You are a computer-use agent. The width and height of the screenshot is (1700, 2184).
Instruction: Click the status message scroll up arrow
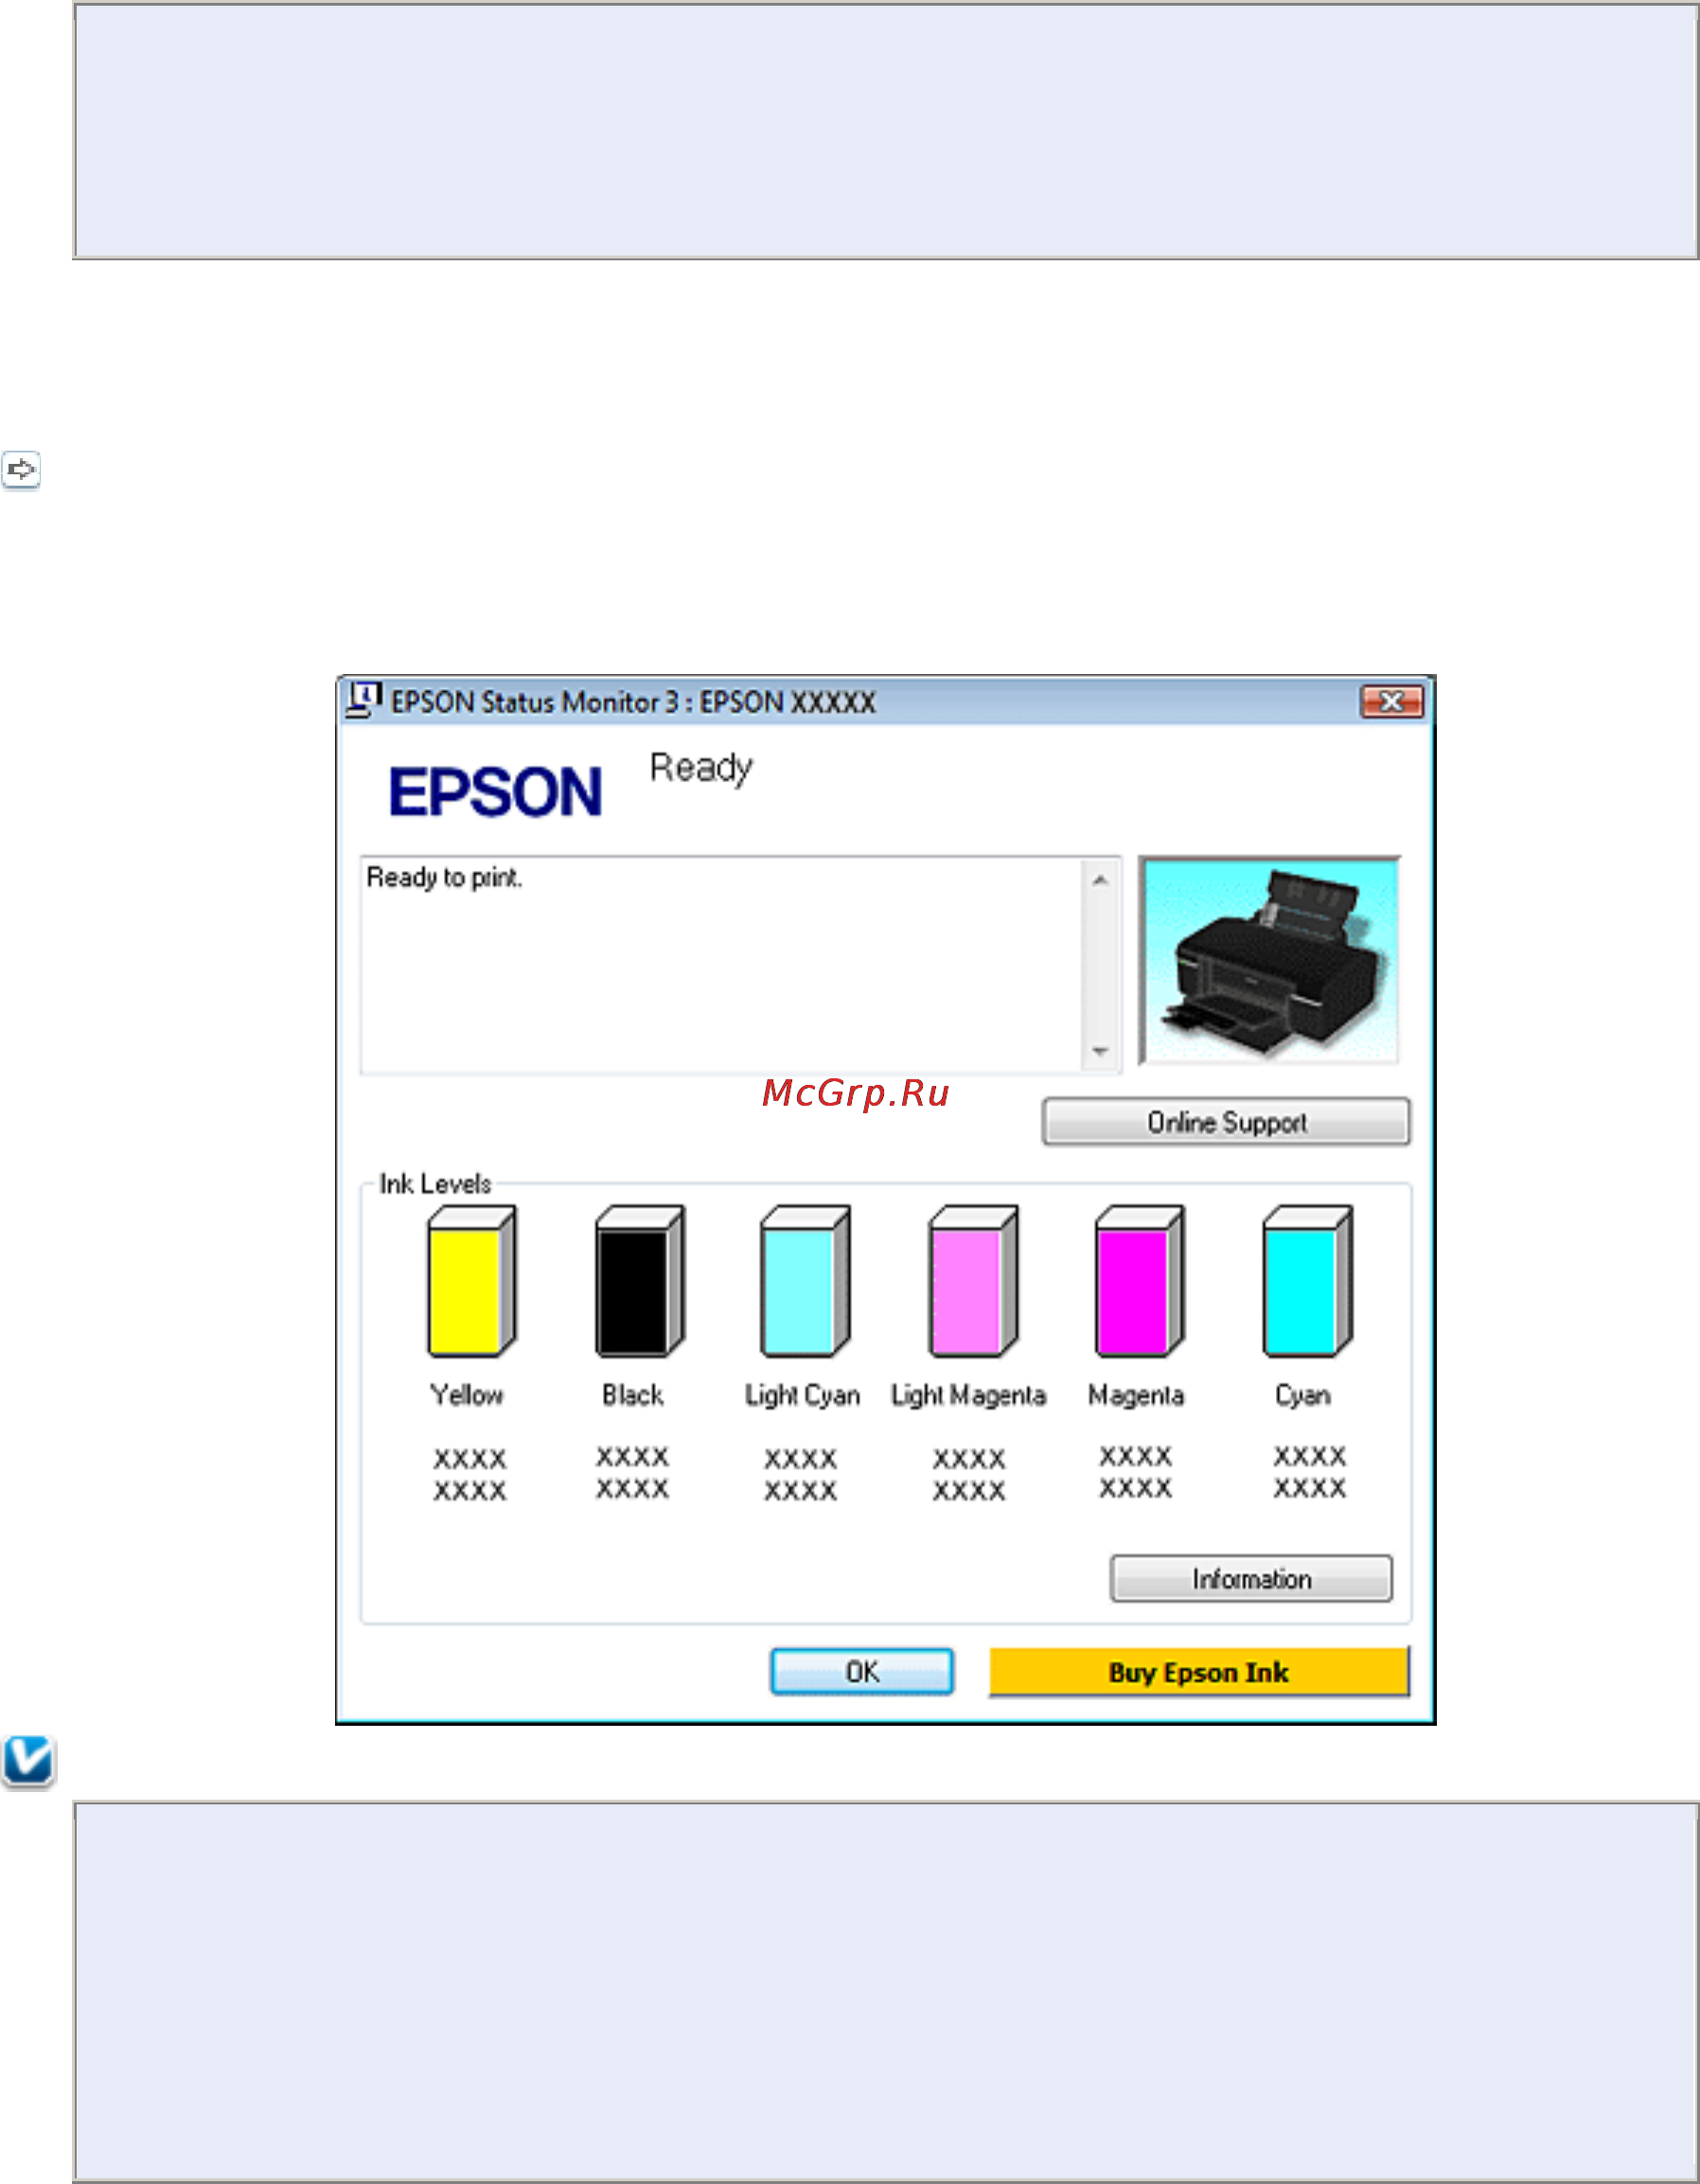(1100, 880)
